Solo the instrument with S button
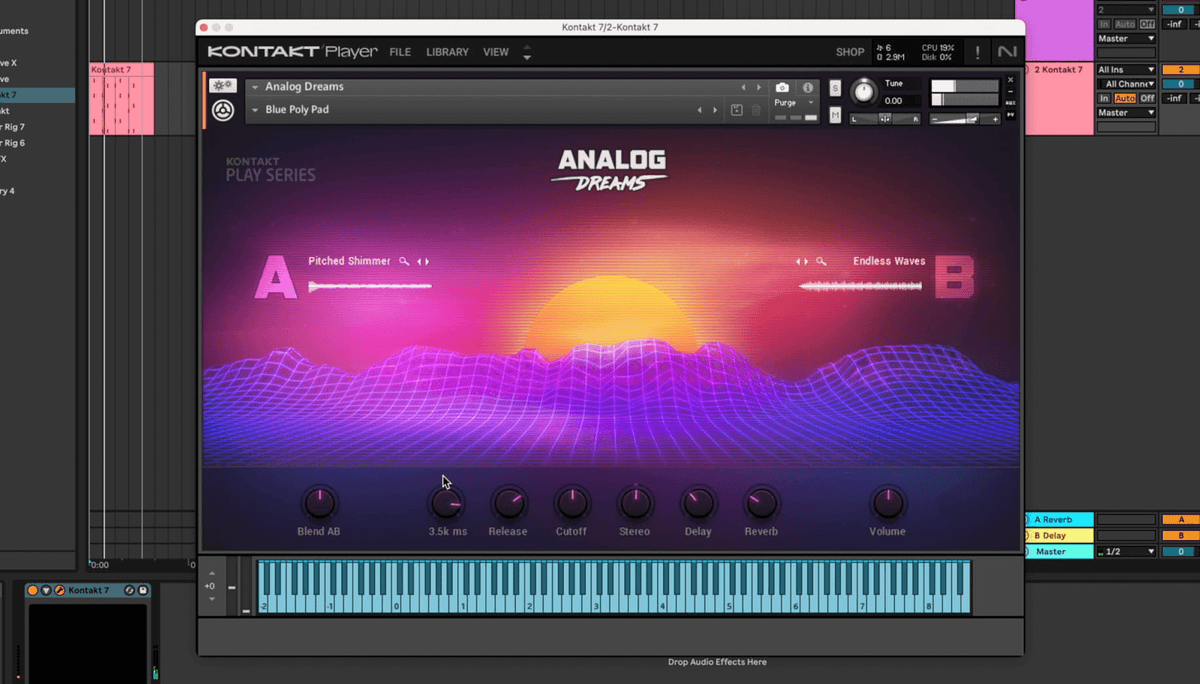The height and width of the screenshot is (684, 1200). 835,89
